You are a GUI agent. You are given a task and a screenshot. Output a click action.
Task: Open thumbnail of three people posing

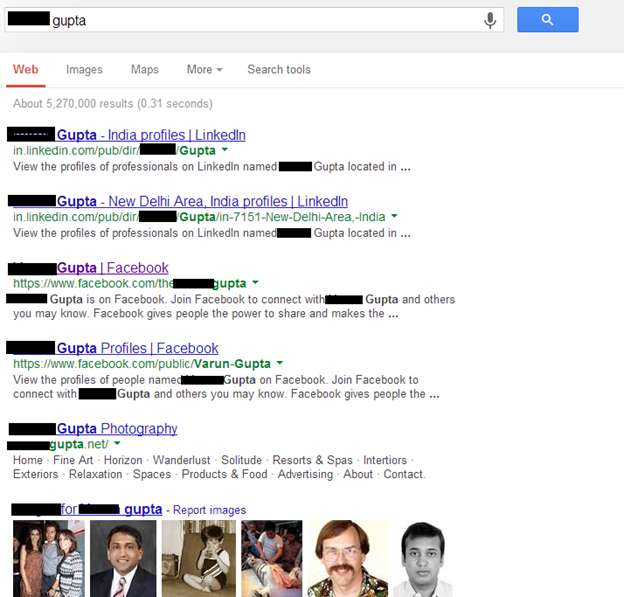(49, 558)
